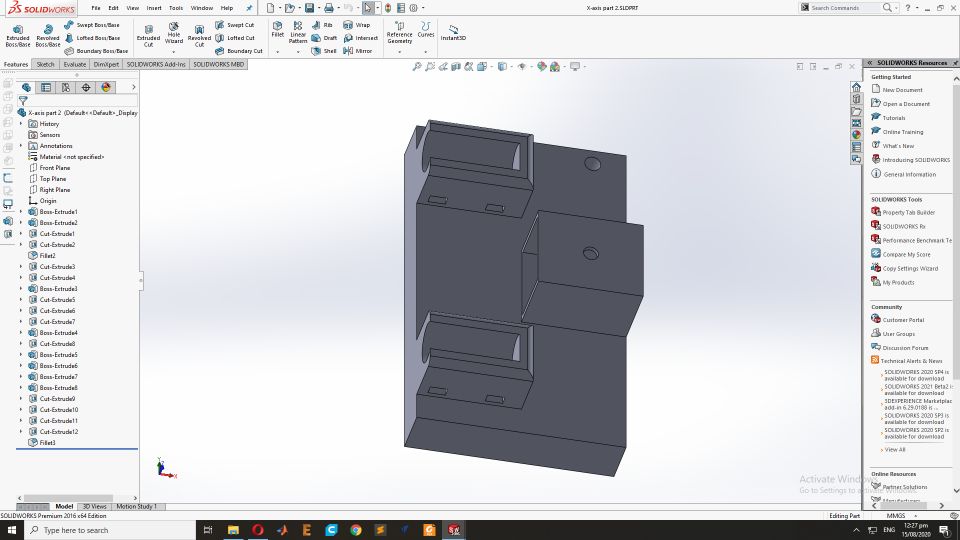Open Online Training link

tap(902, 132)
